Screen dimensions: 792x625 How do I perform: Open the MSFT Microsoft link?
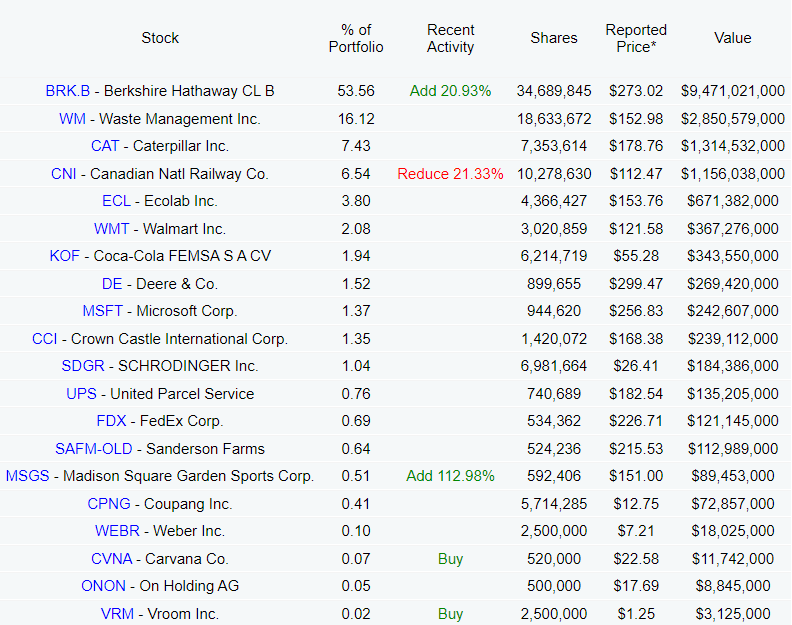point(103,311)
